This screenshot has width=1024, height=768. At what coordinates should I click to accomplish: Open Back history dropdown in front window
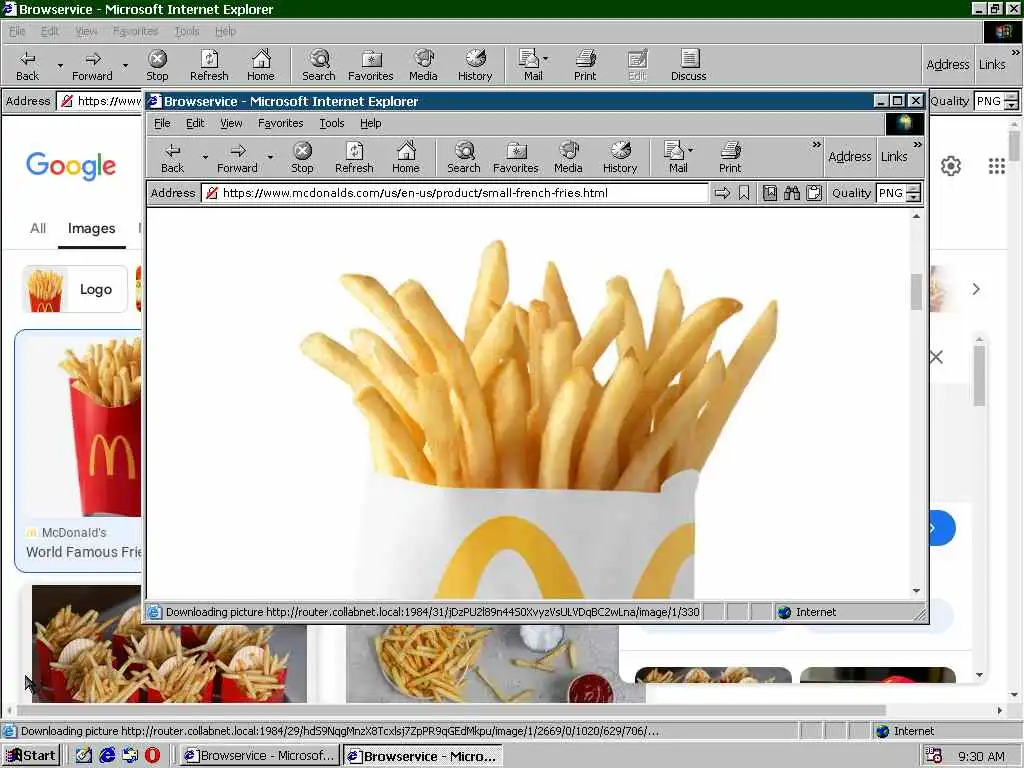click(x=205, y=157)
